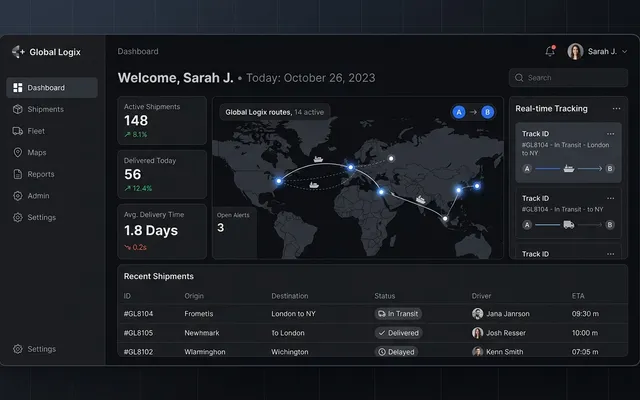This screenshot has width=640, height=400.
Task: Sort by Destination column header
Action: click(x=290, y=296)
